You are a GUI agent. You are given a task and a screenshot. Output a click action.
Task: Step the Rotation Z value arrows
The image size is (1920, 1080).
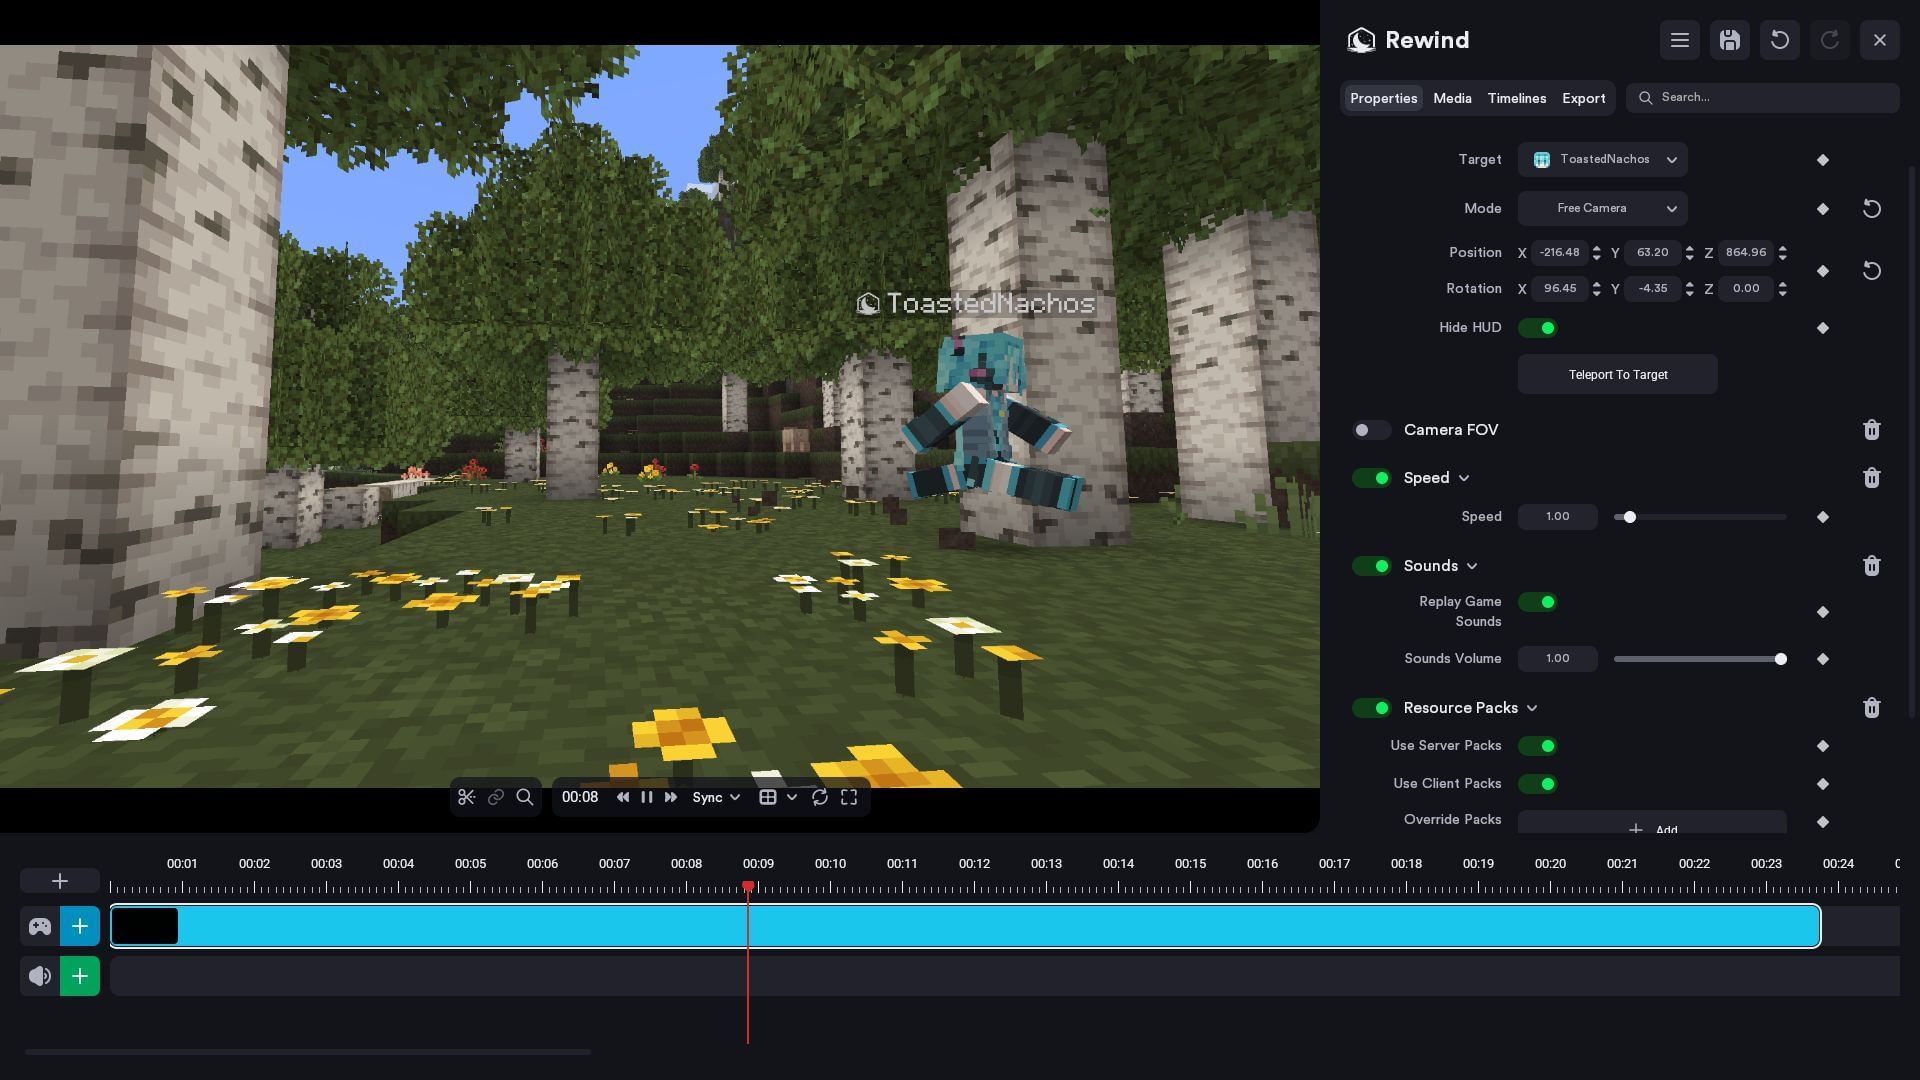click(1783, 289)
